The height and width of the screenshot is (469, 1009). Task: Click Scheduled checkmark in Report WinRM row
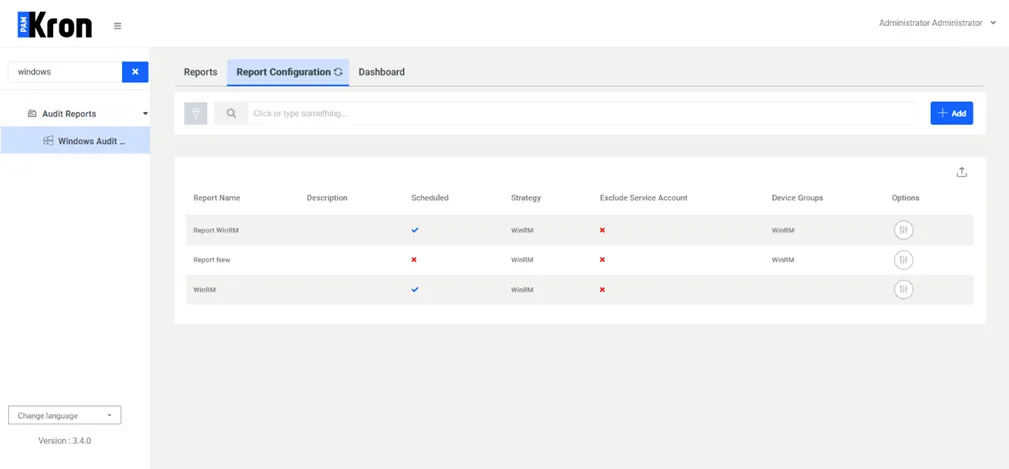click(415, 230)
